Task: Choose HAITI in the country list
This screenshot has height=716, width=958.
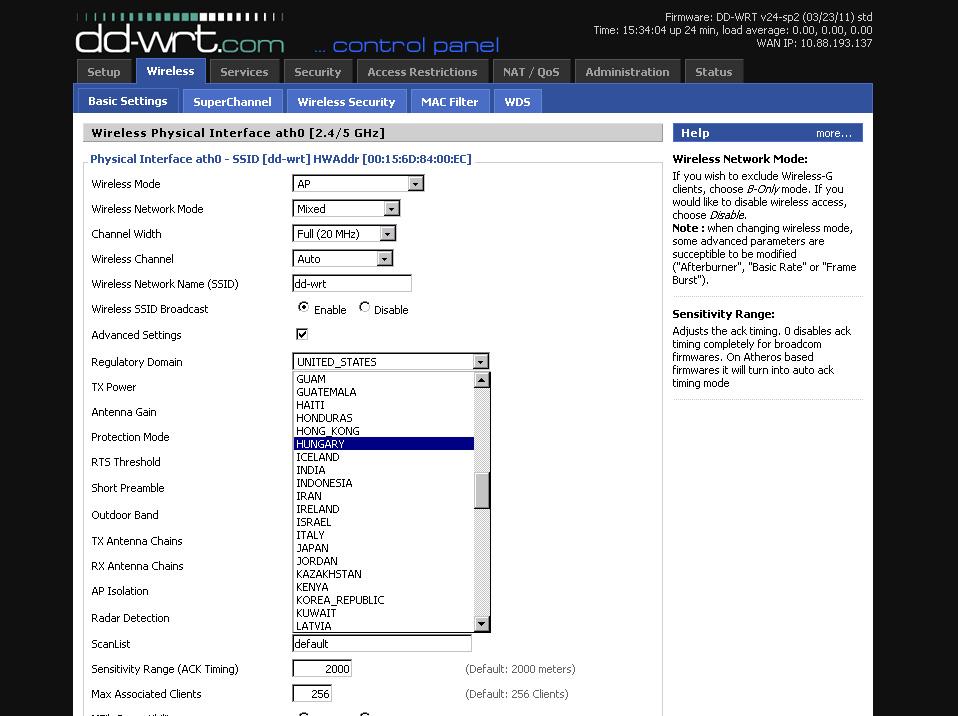Action: click(x=384, y=405)
